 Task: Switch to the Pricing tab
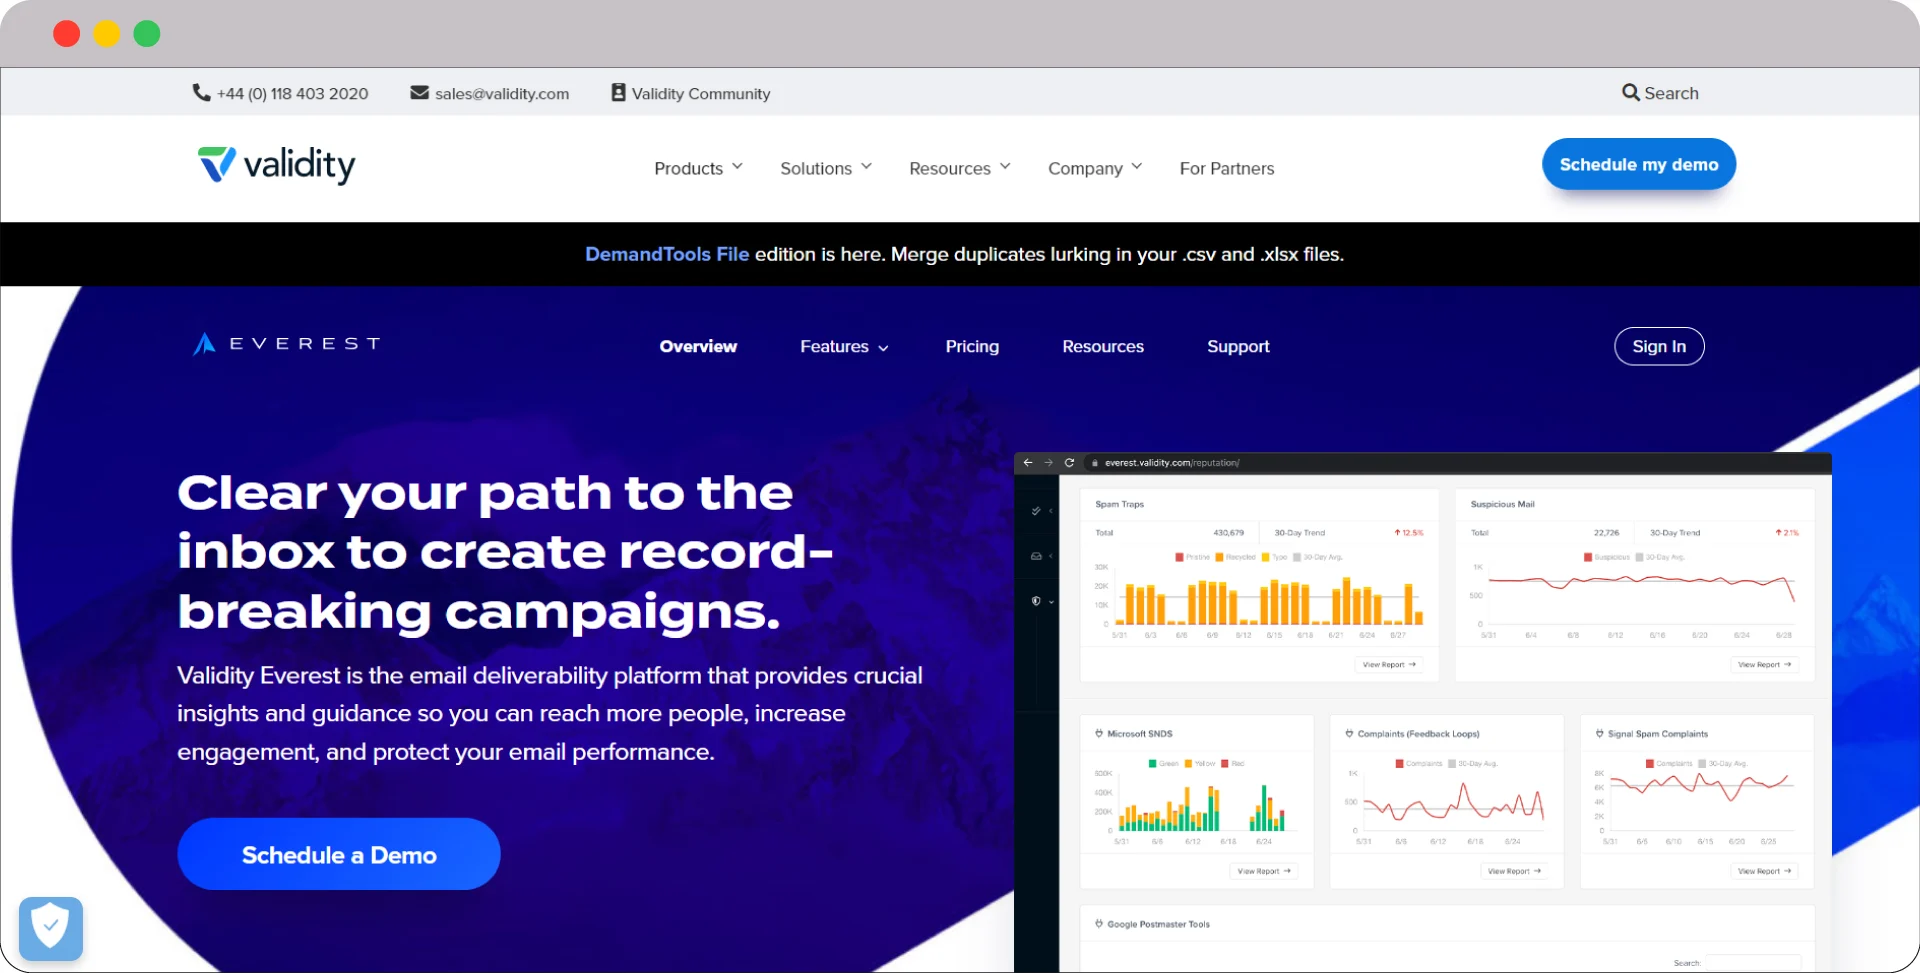pyautogui.click(x=971, y=346)
